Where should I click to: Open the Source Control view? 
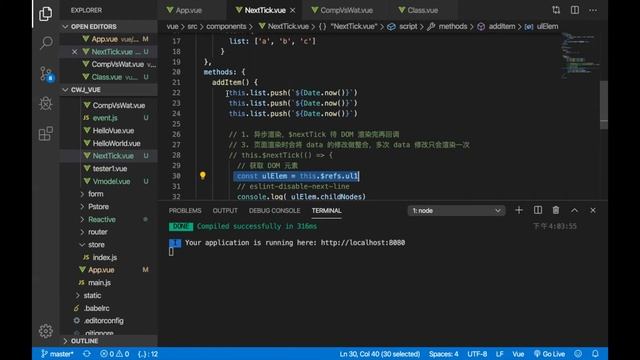click(x=46, y=73)
